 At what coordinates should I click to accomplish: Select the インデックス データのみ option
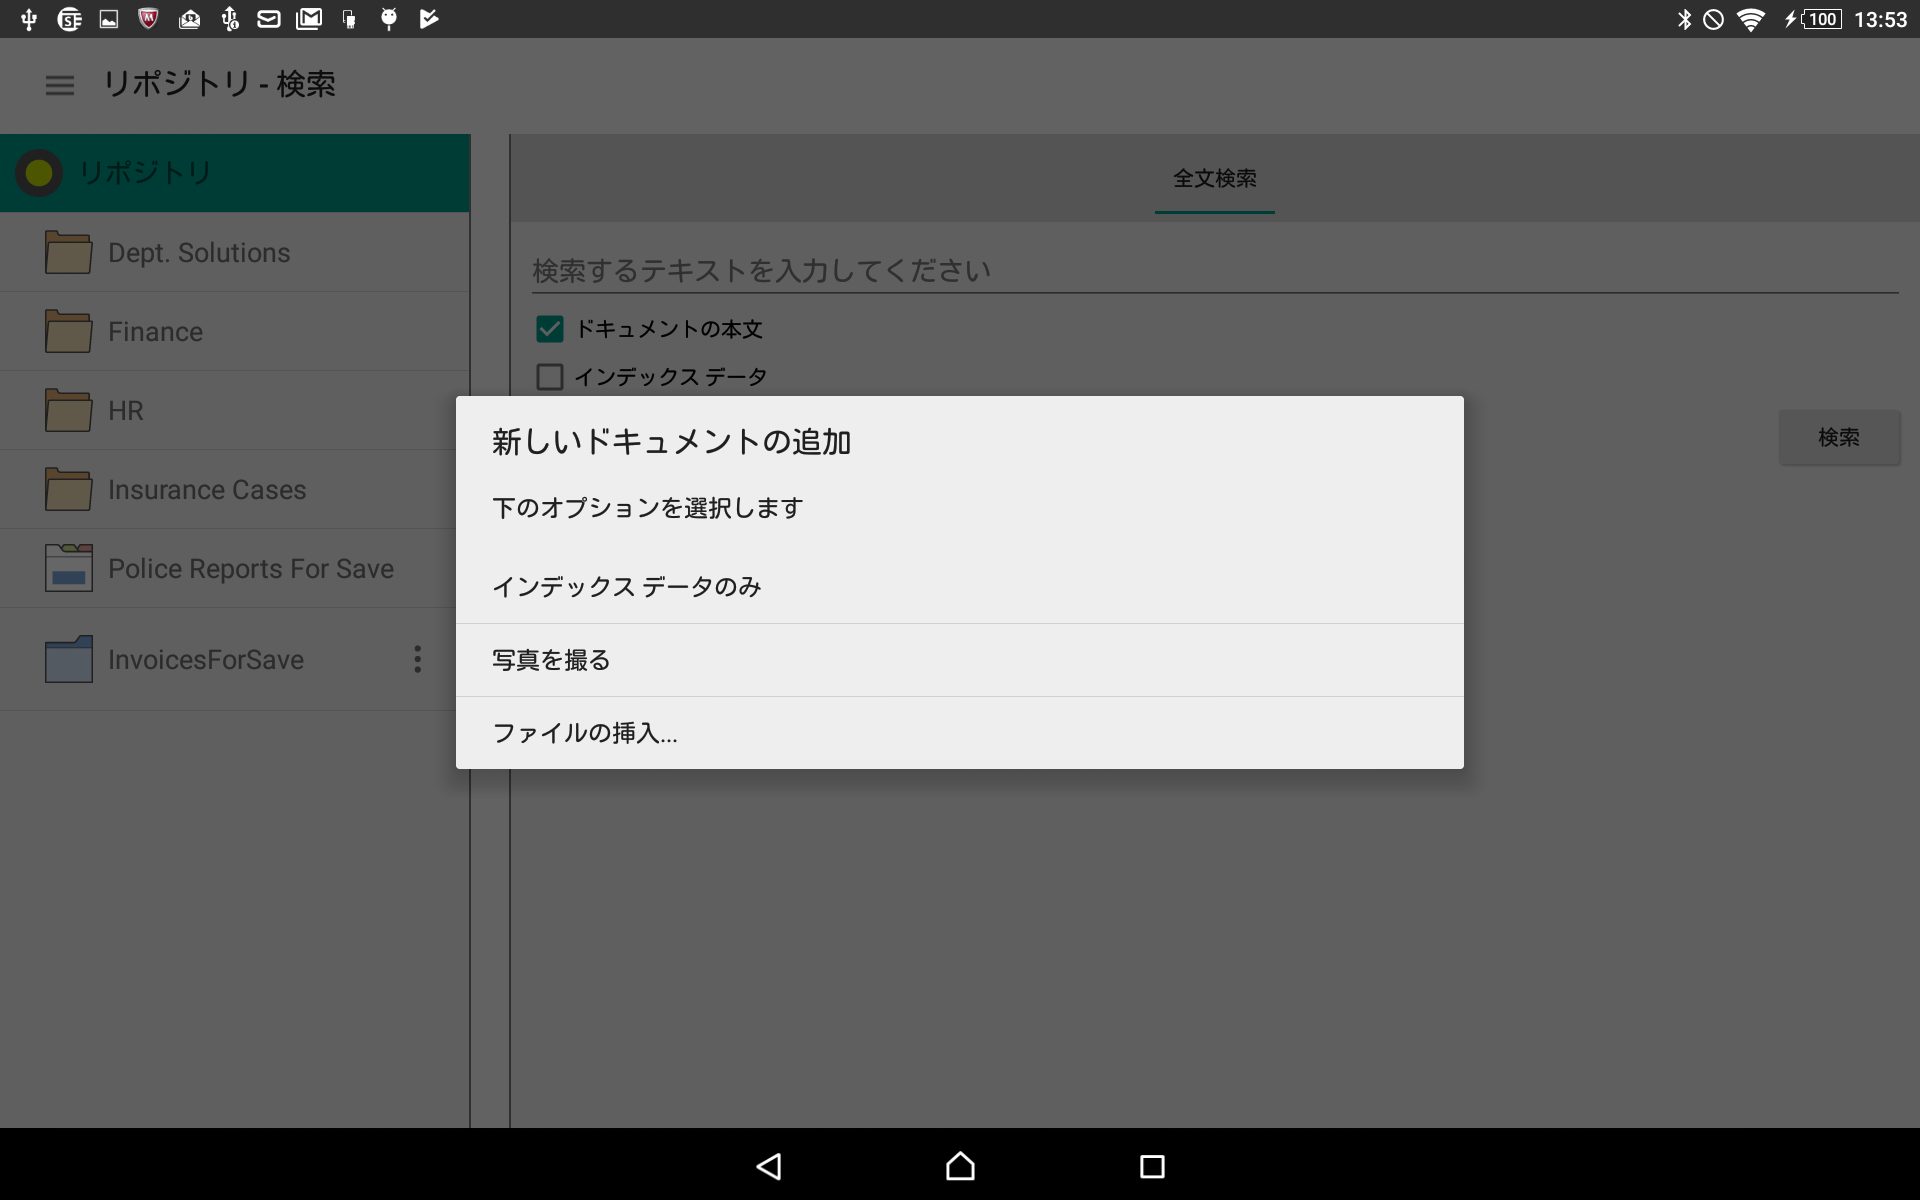pyautogui.click(x=626, y=587)
